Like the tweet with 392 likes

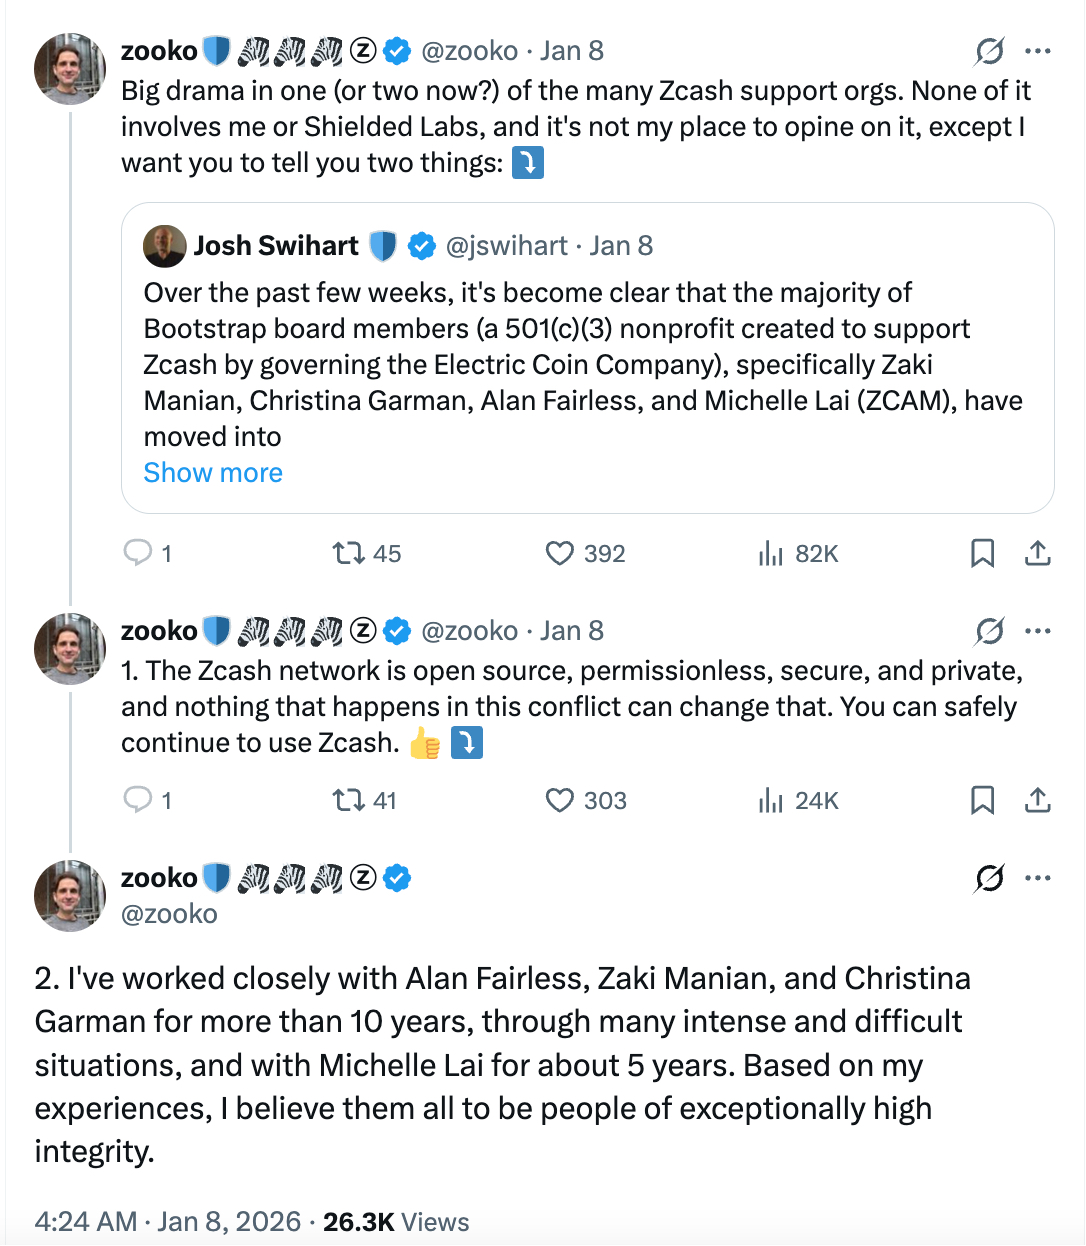pyautogui.click(x=559, y=553)
